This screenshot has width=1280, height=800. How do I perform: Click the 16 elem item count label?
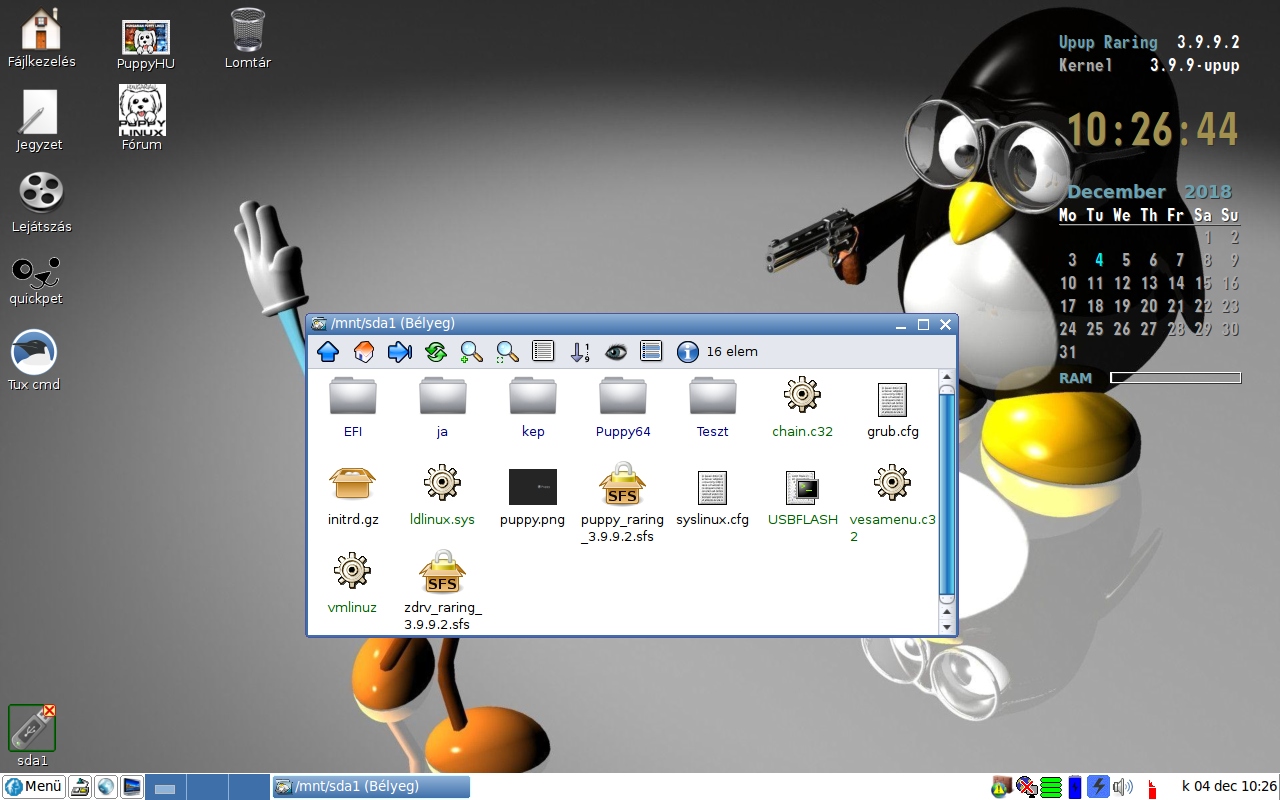[732, 352]
